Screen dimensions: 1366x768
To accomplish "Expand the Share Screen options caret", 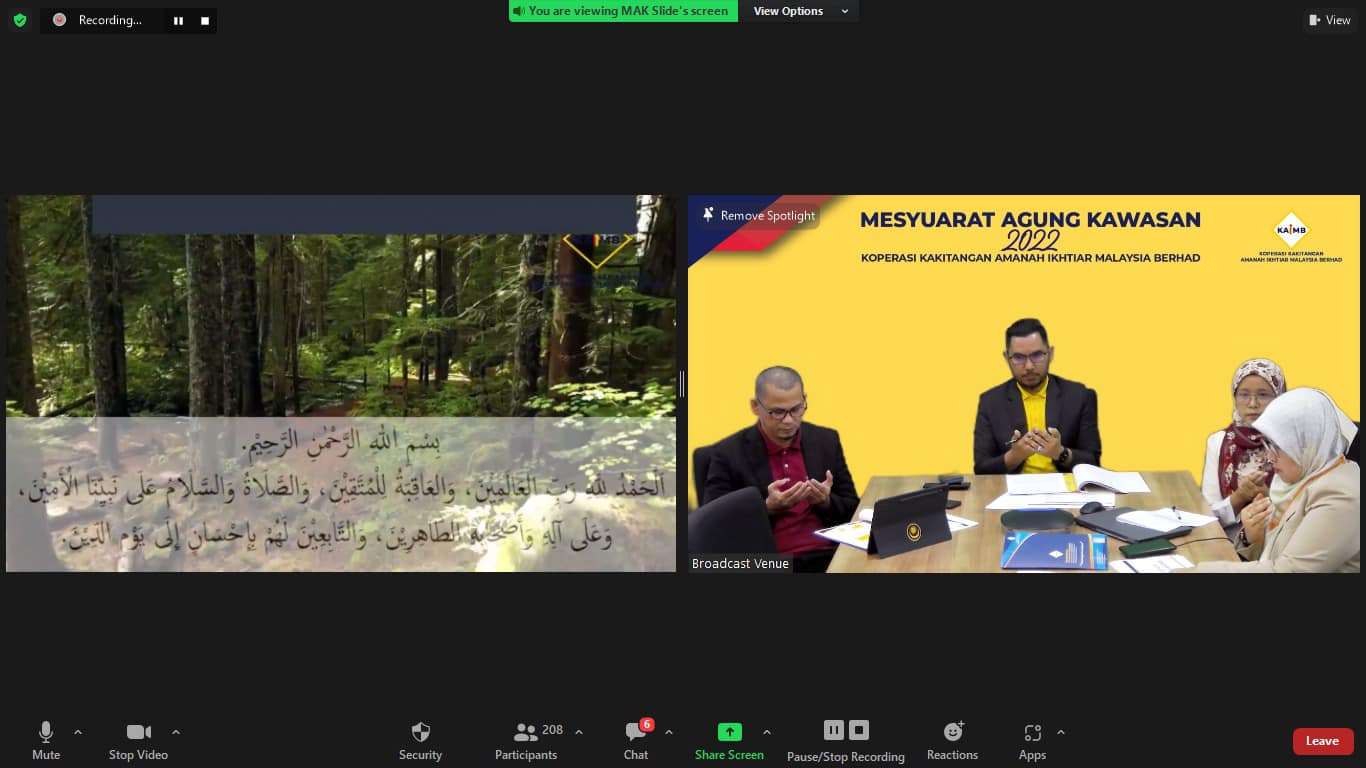I will (x=767, y=732).
